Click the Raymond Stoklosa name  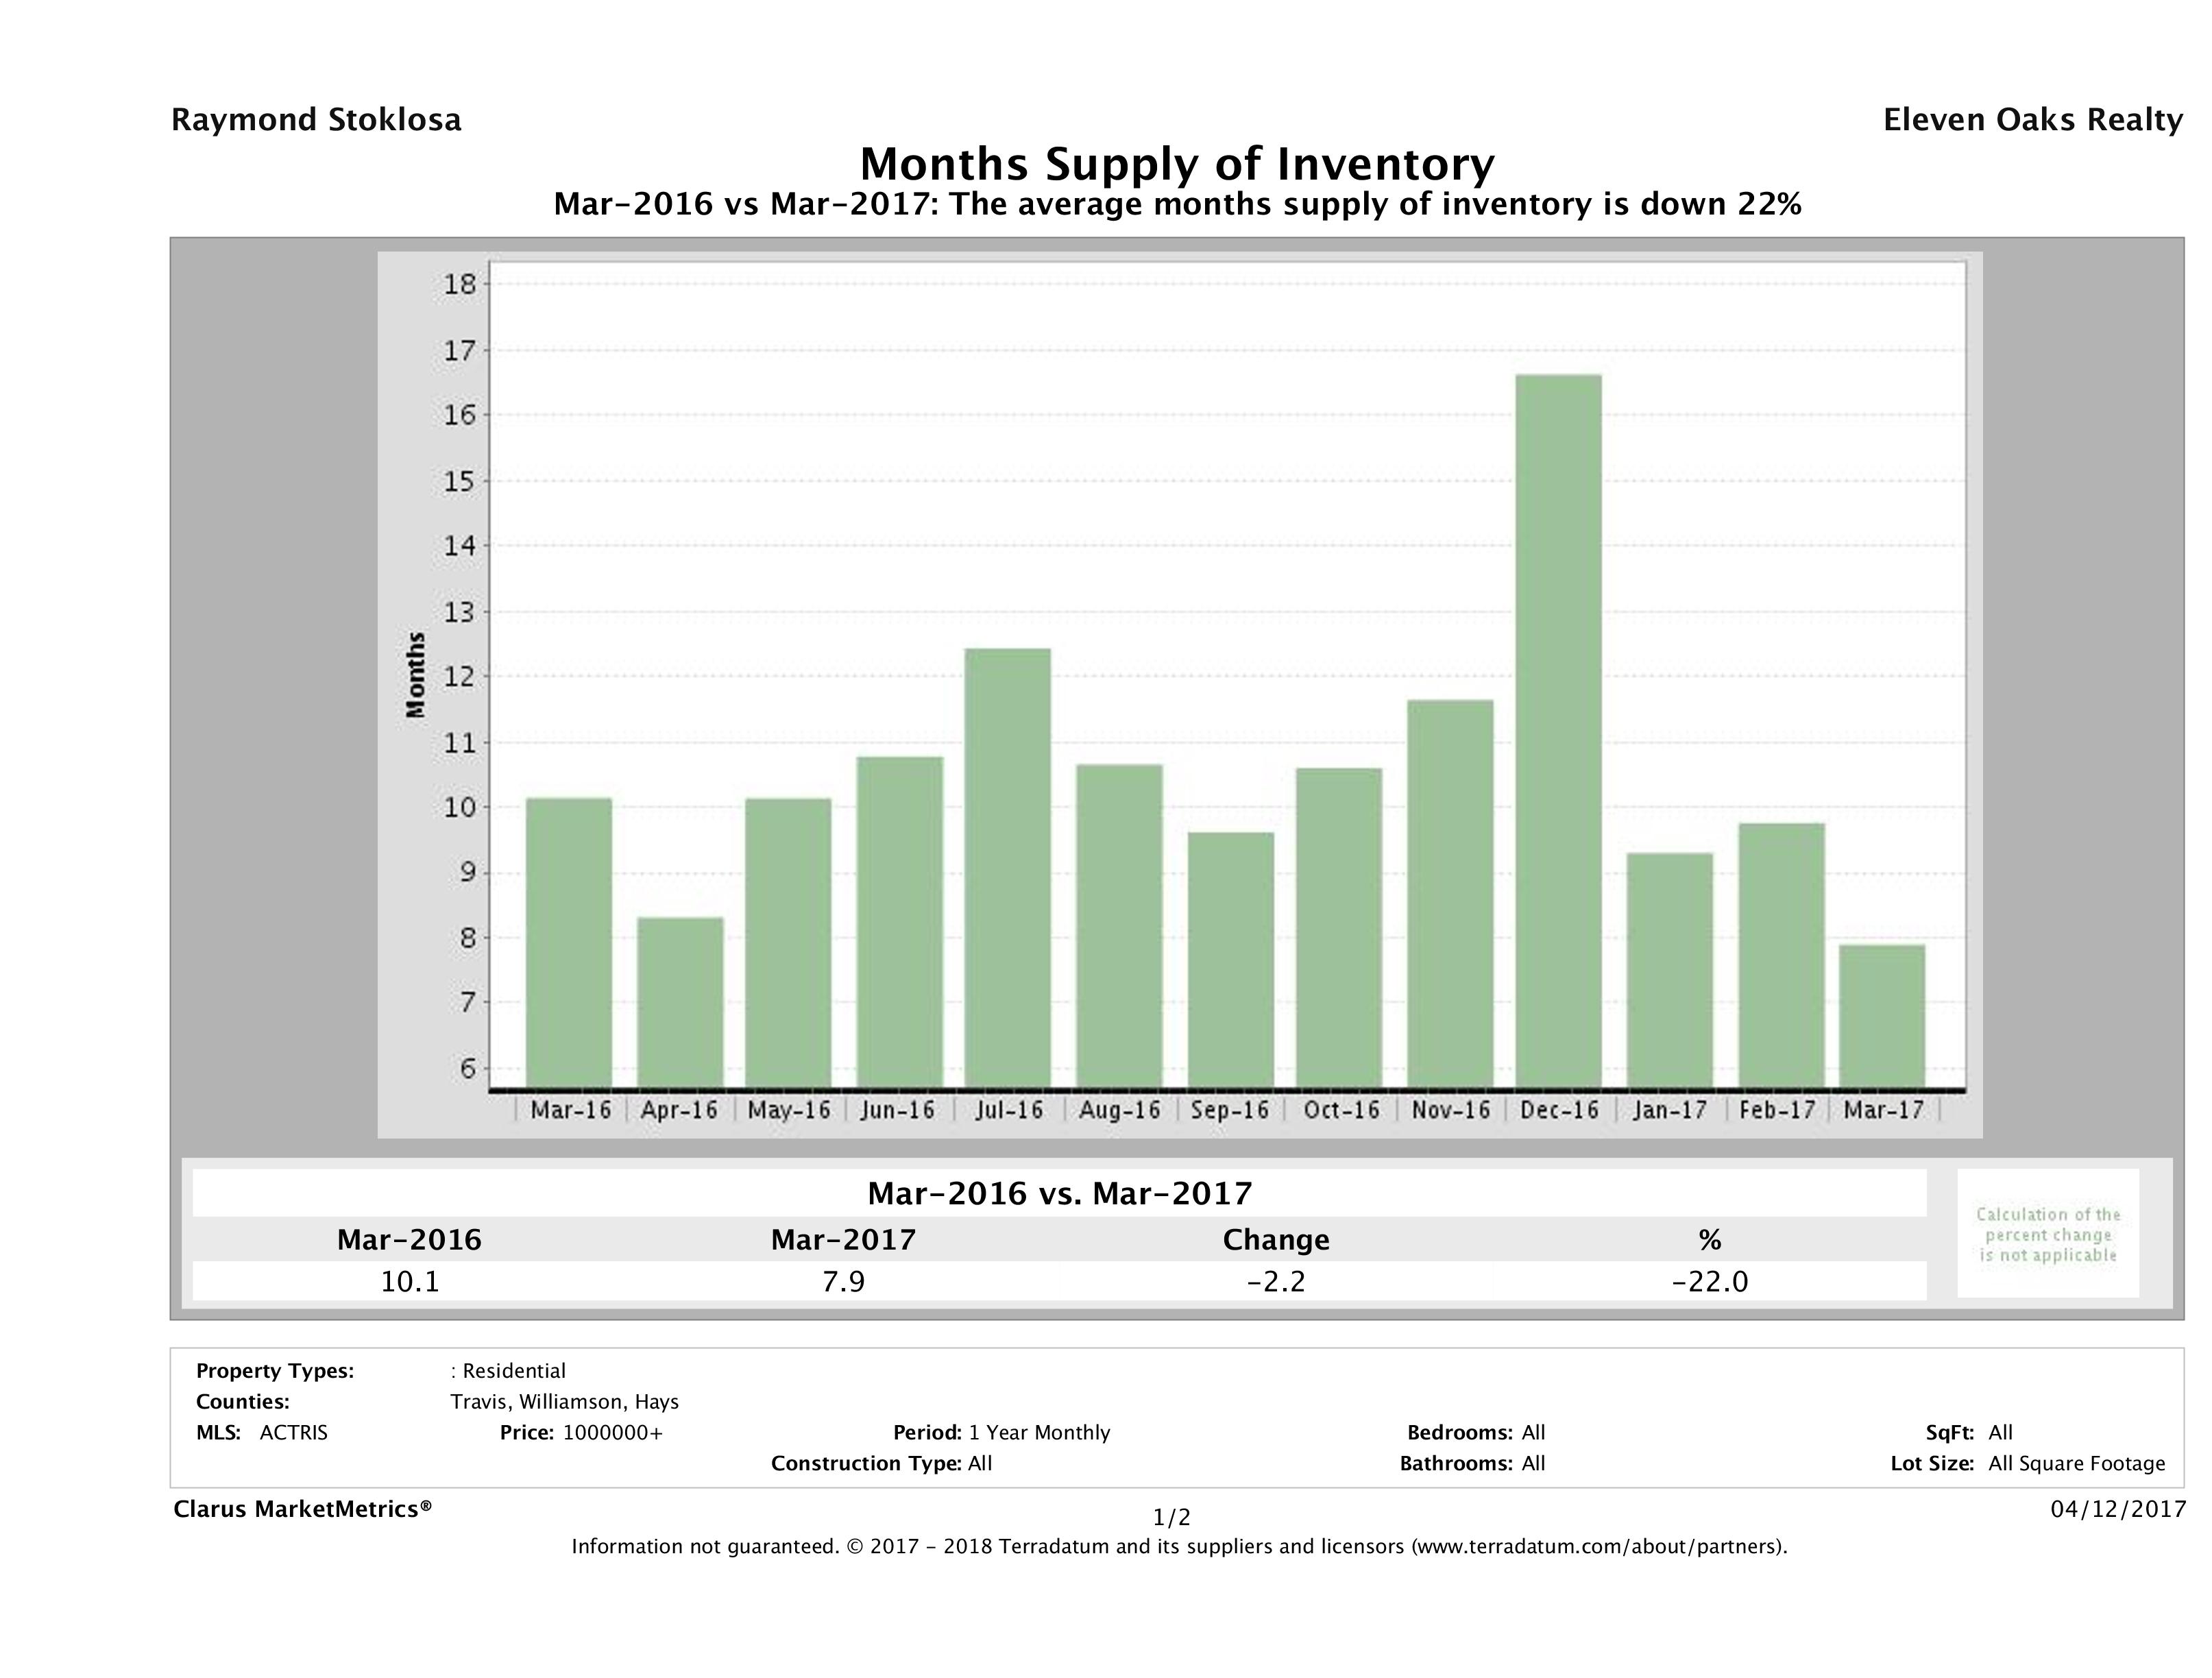(x=316, y=120)
